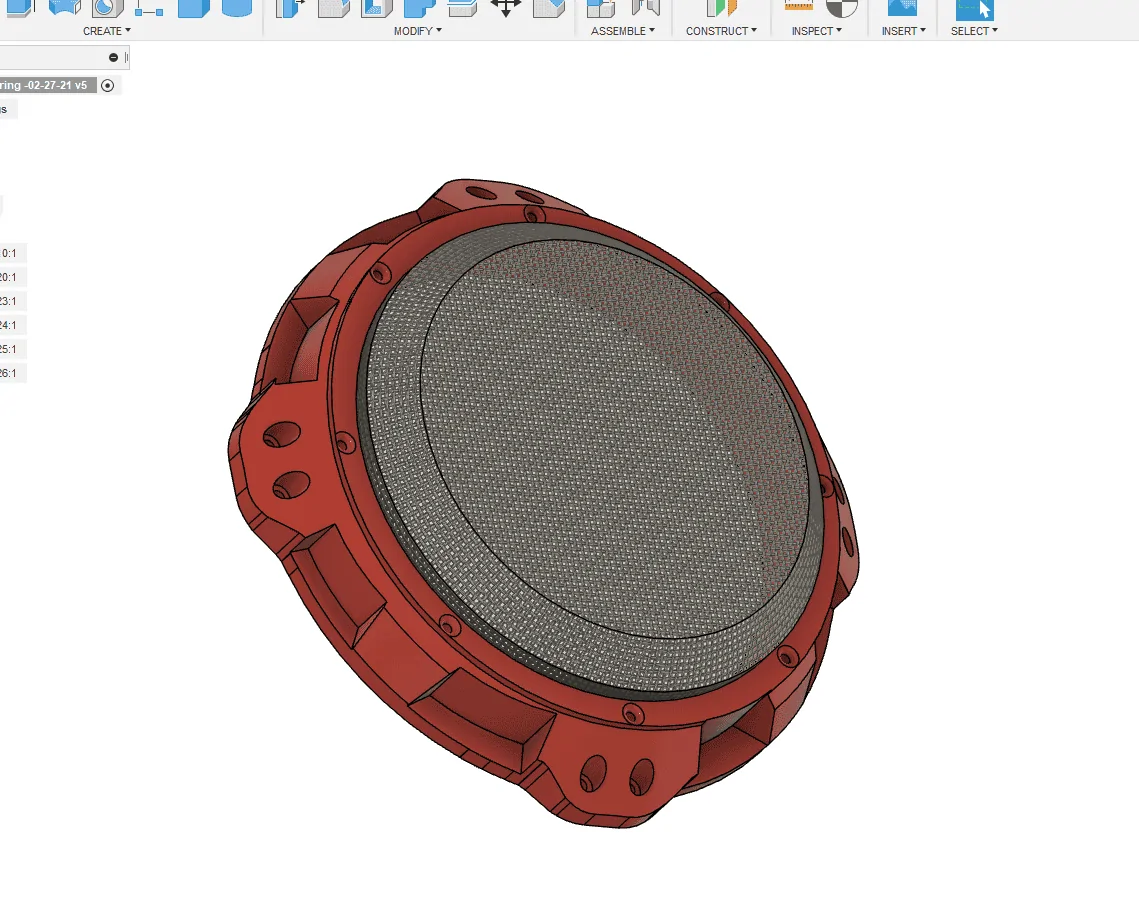1139x898 pixels.
Task: Select the Move/Copy arrows tool
Action: pyautogui.click(x=506, y=7)
